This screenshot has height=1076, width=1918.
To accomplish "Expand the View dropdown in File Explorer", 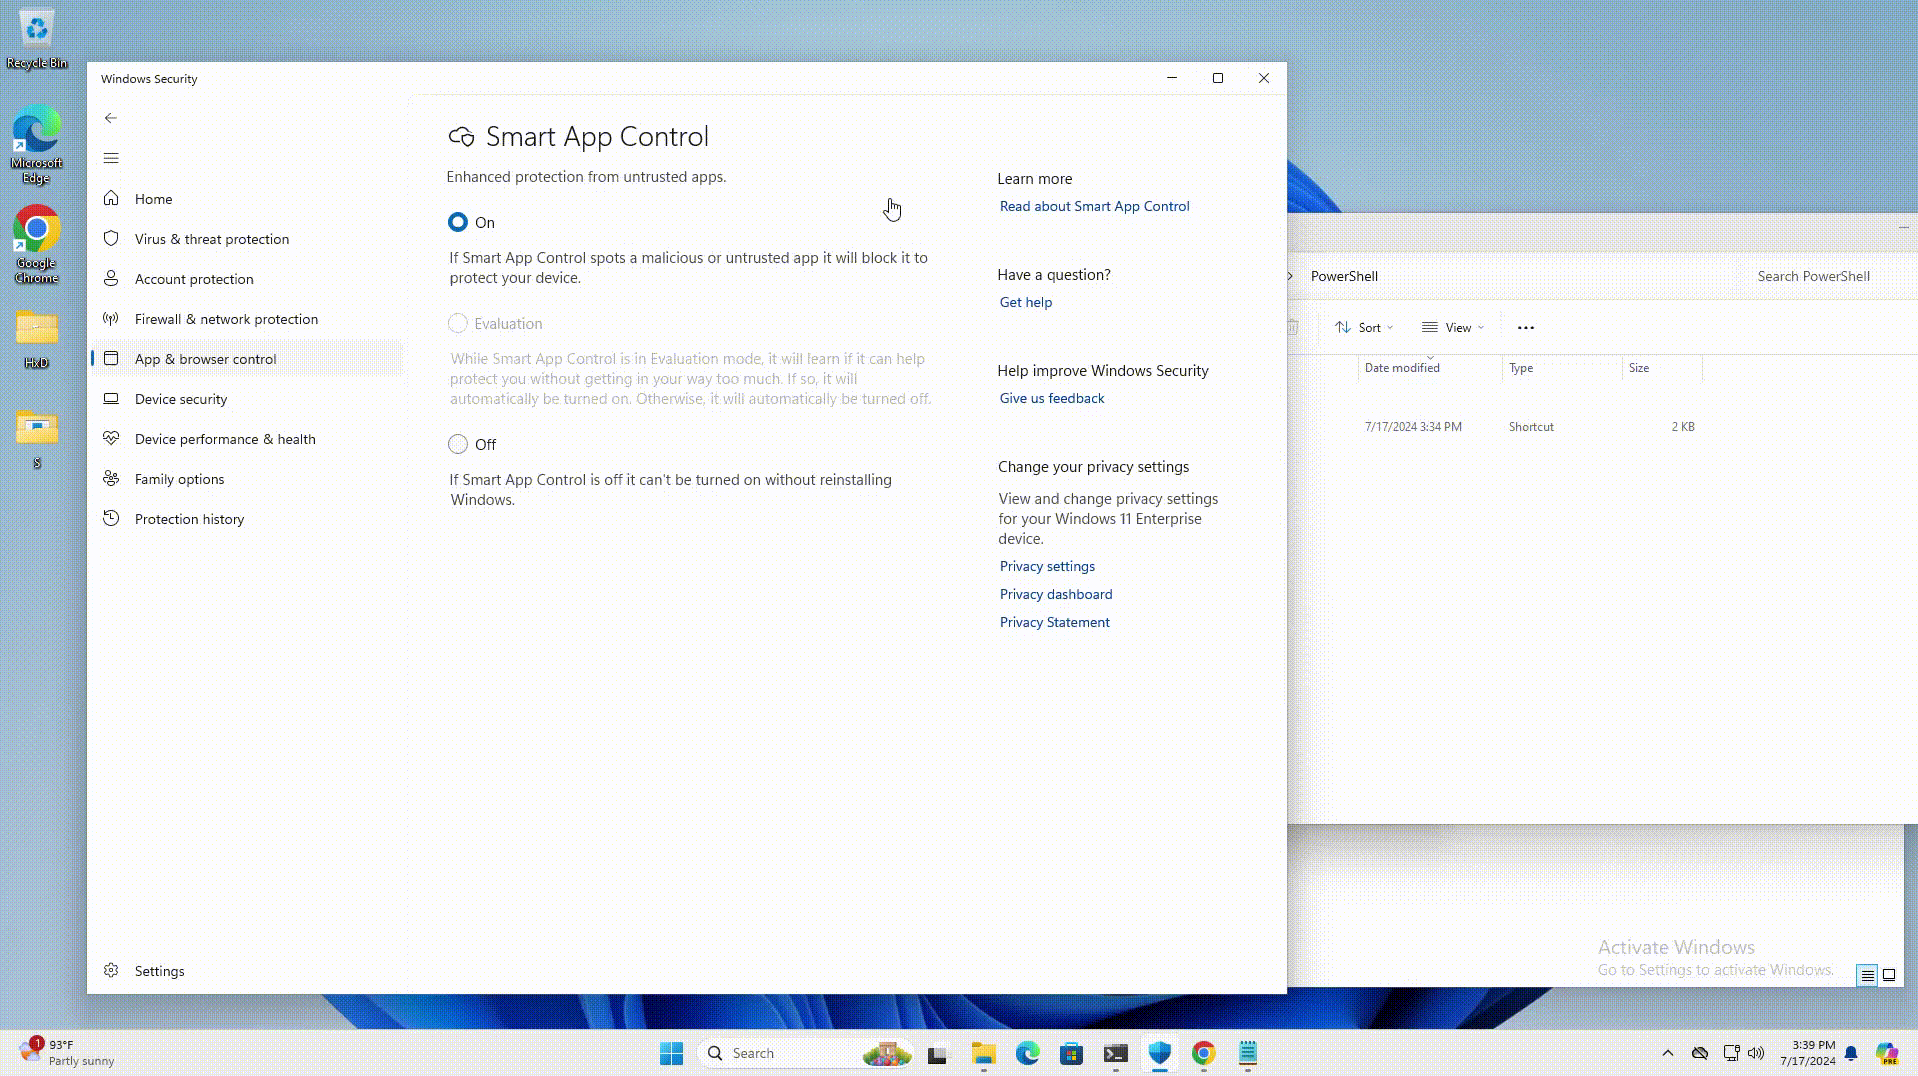I will 1453,327.
